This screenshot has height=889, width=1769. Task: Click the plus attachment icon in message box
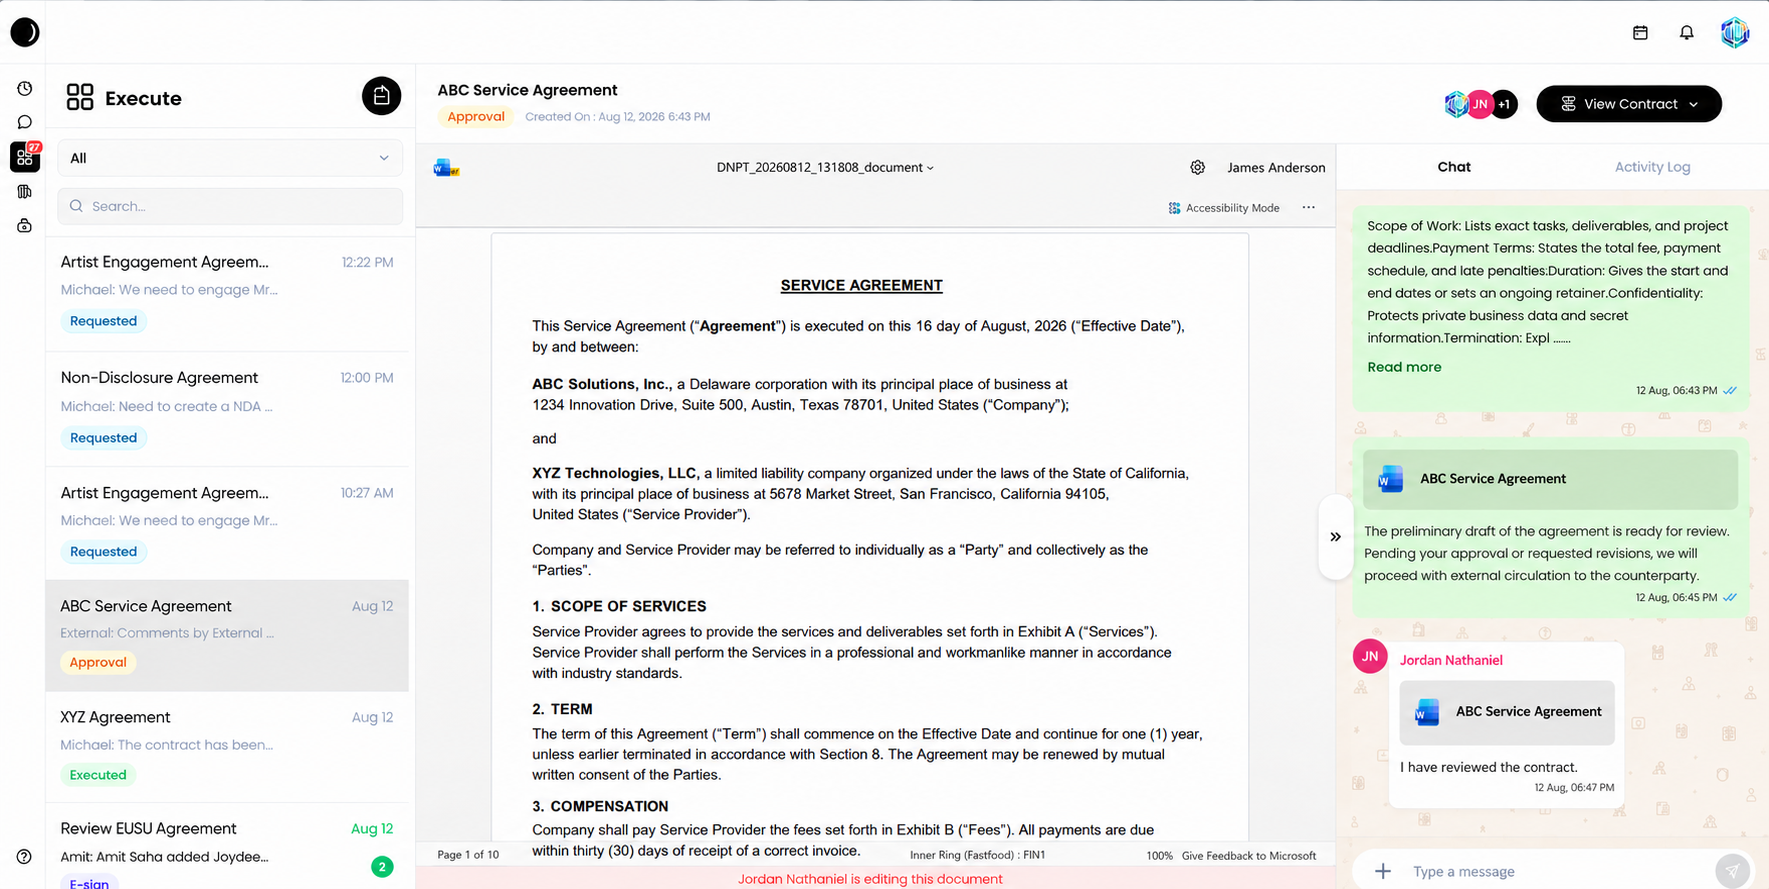point(1382,871)
